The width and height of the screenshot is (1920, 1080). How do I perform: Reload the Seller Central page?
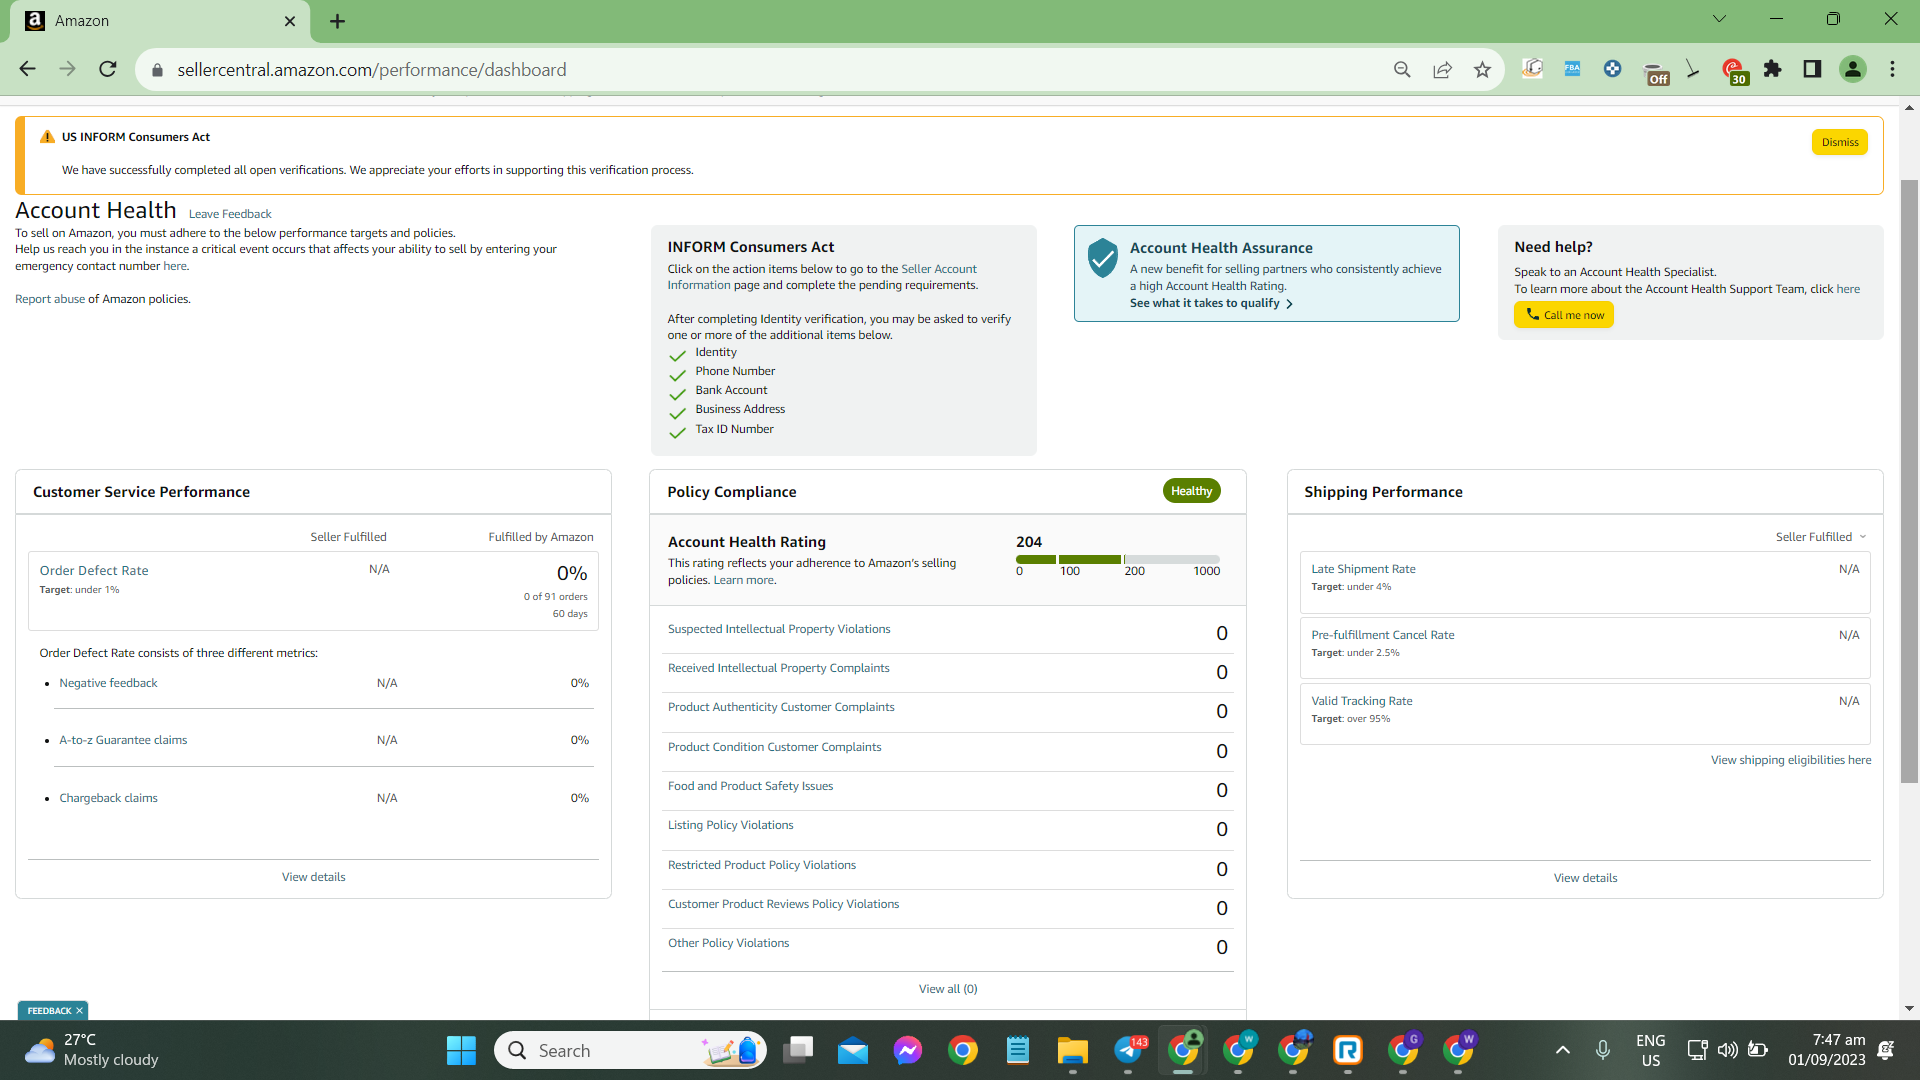point(108,69)
